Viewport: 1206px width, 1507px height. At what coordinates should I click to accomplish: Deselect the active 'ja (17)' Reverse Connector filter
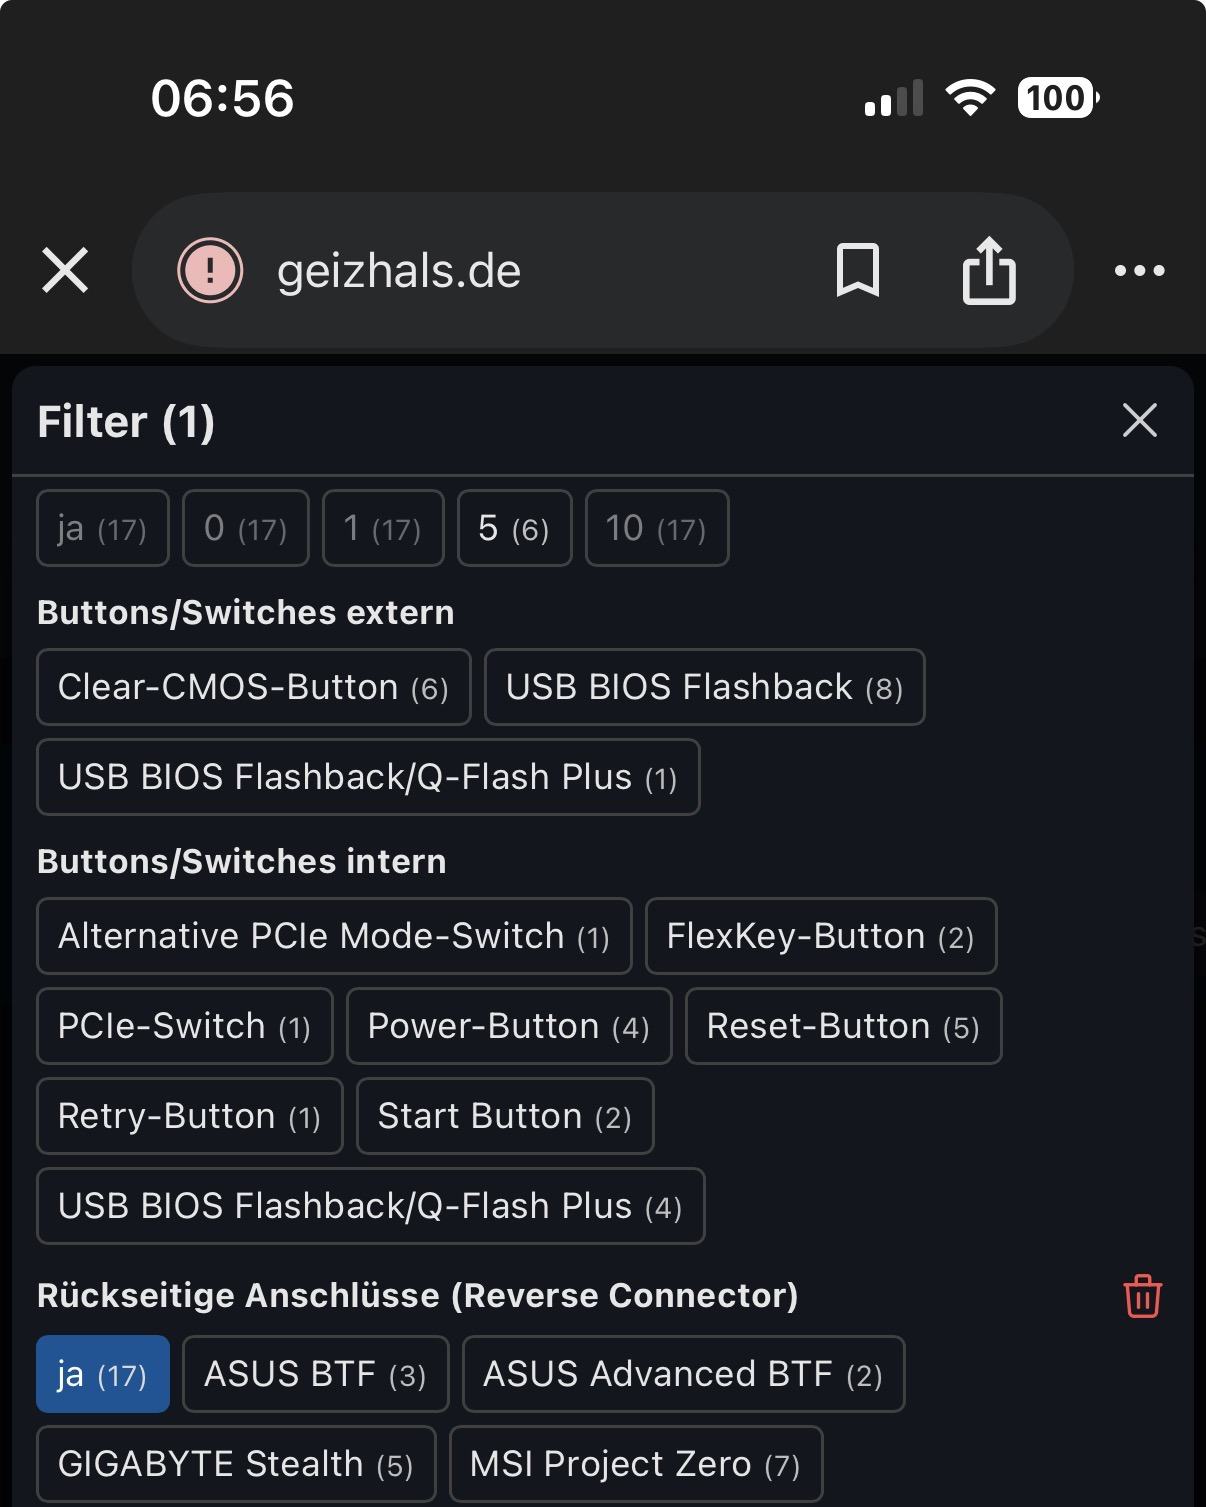coord(103,1374)
